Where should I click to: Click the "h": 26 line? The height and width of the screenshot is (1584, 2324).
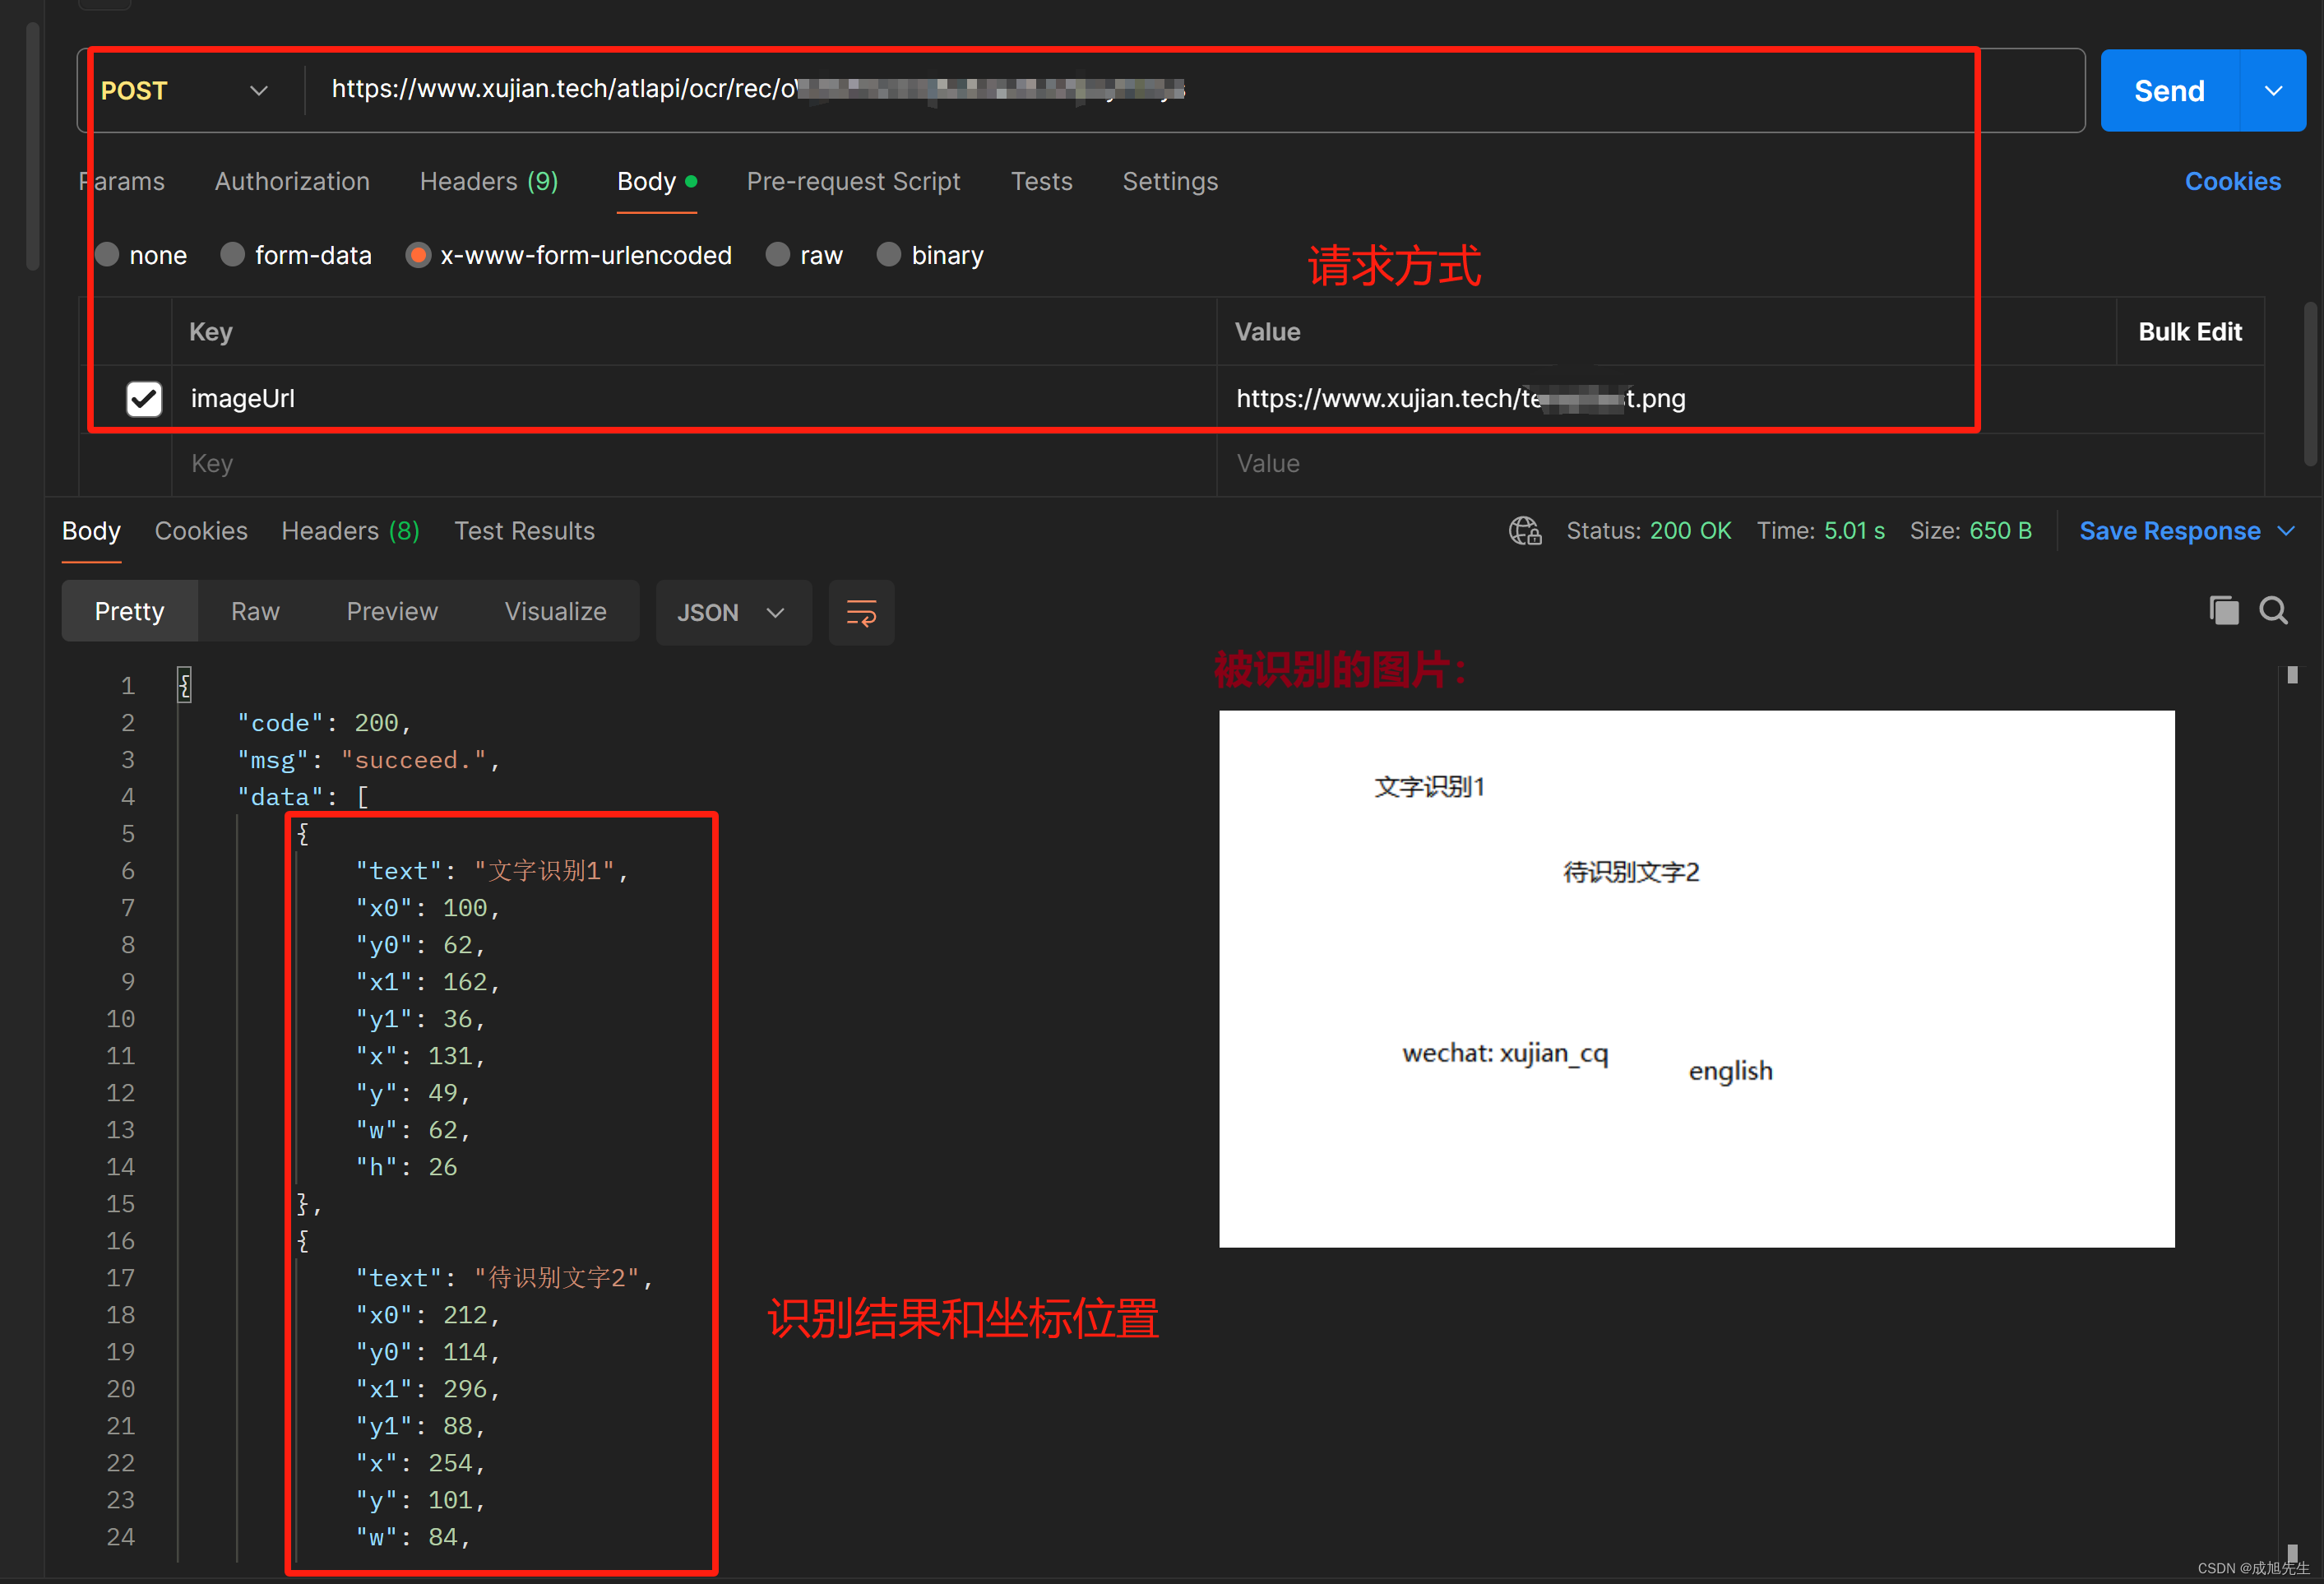click(x=406, y=1167)
